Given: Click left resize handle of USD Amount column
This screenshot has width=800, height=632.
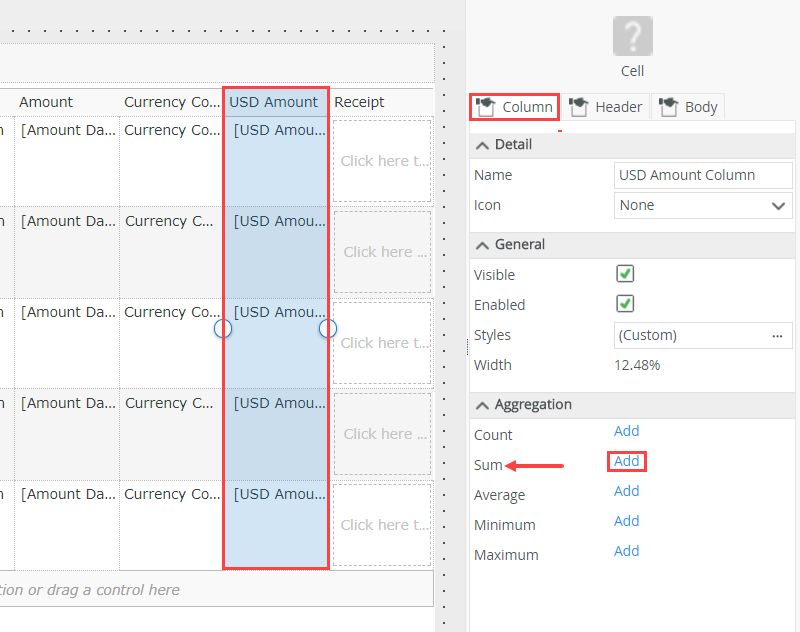Looking at the screenshot, I should 223,328.
